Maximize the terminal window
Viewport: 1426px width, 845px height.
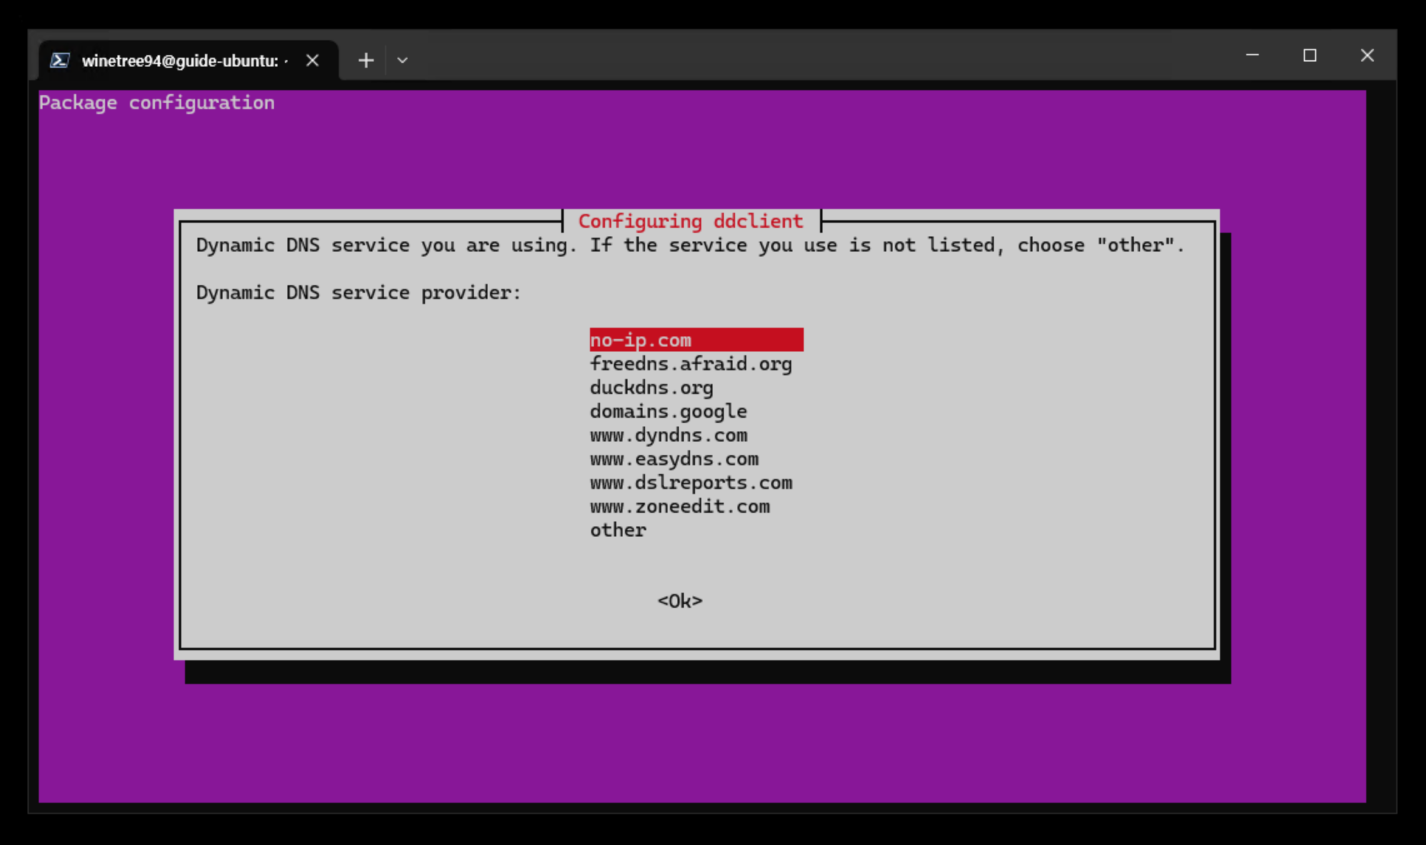click(x=1310, y=56)
